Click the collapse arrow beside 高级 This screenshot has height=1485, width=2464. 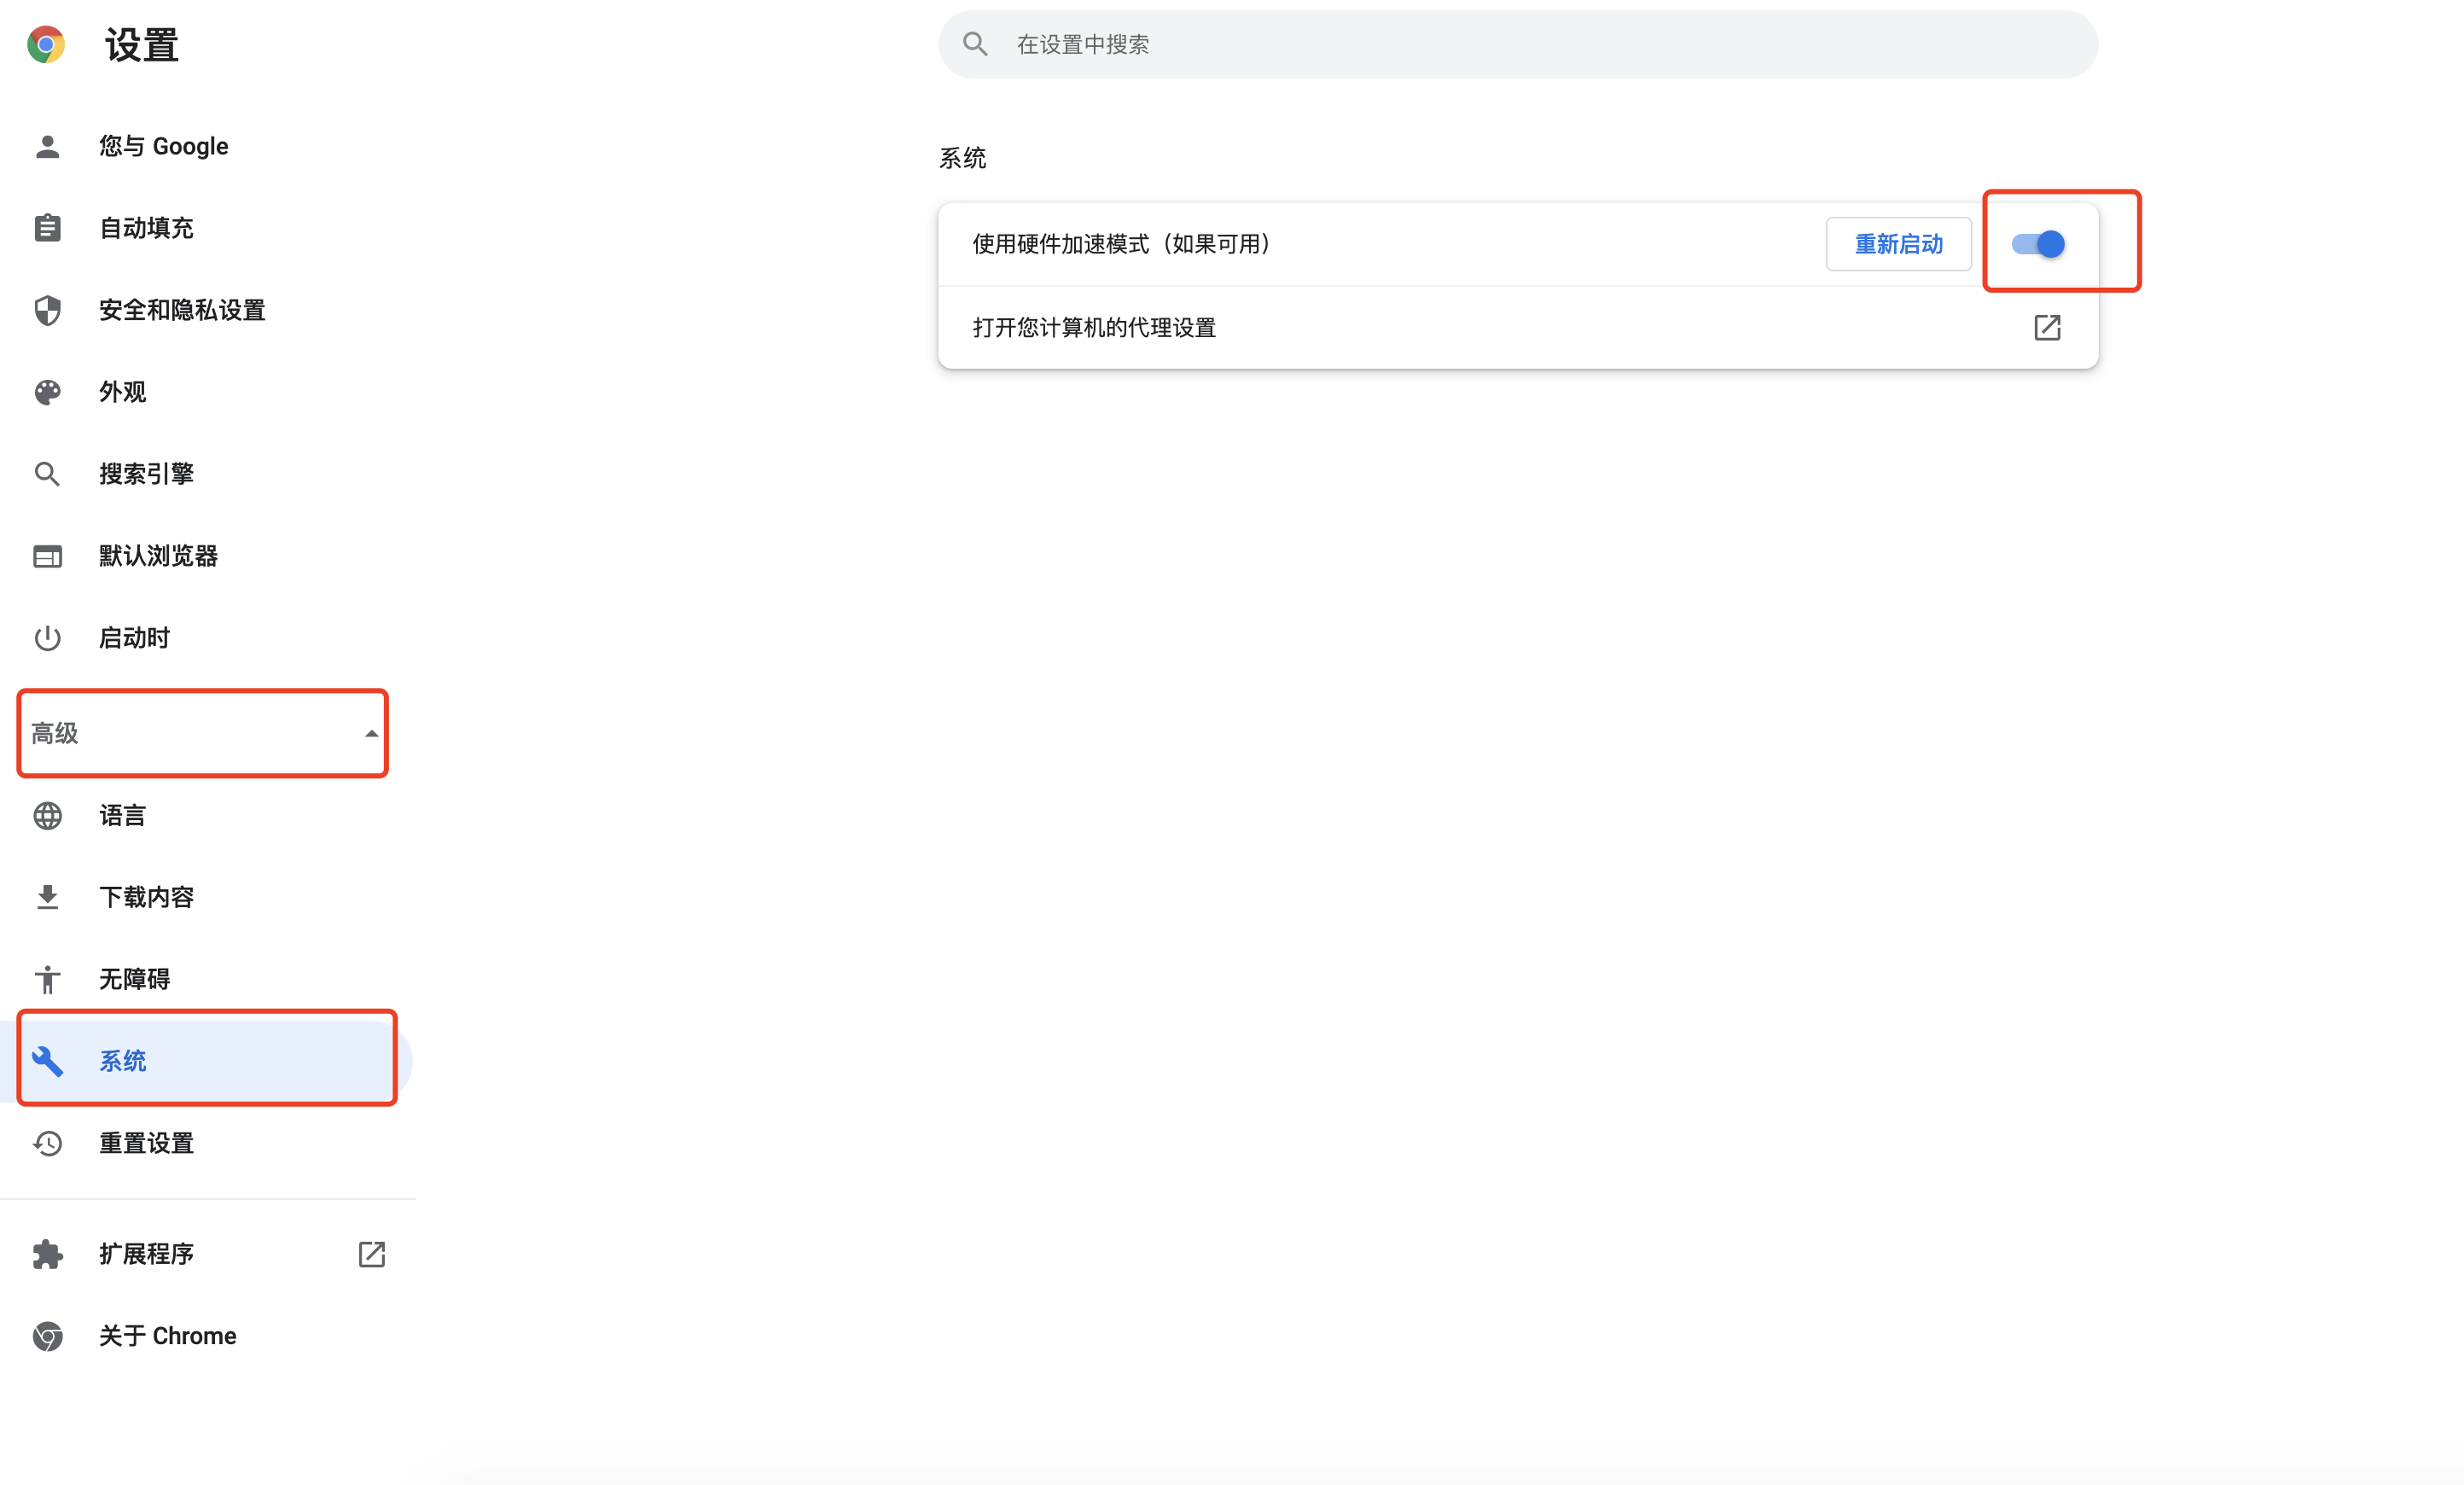pos(371,733)
